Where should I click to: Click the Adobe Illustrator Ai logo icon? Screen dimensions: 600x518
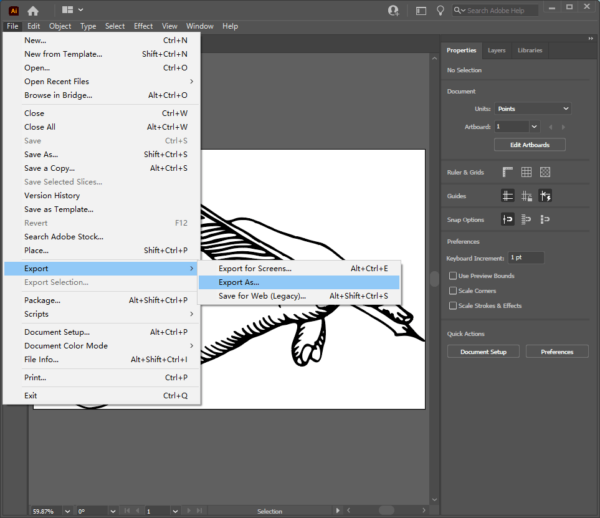point(14,11)
